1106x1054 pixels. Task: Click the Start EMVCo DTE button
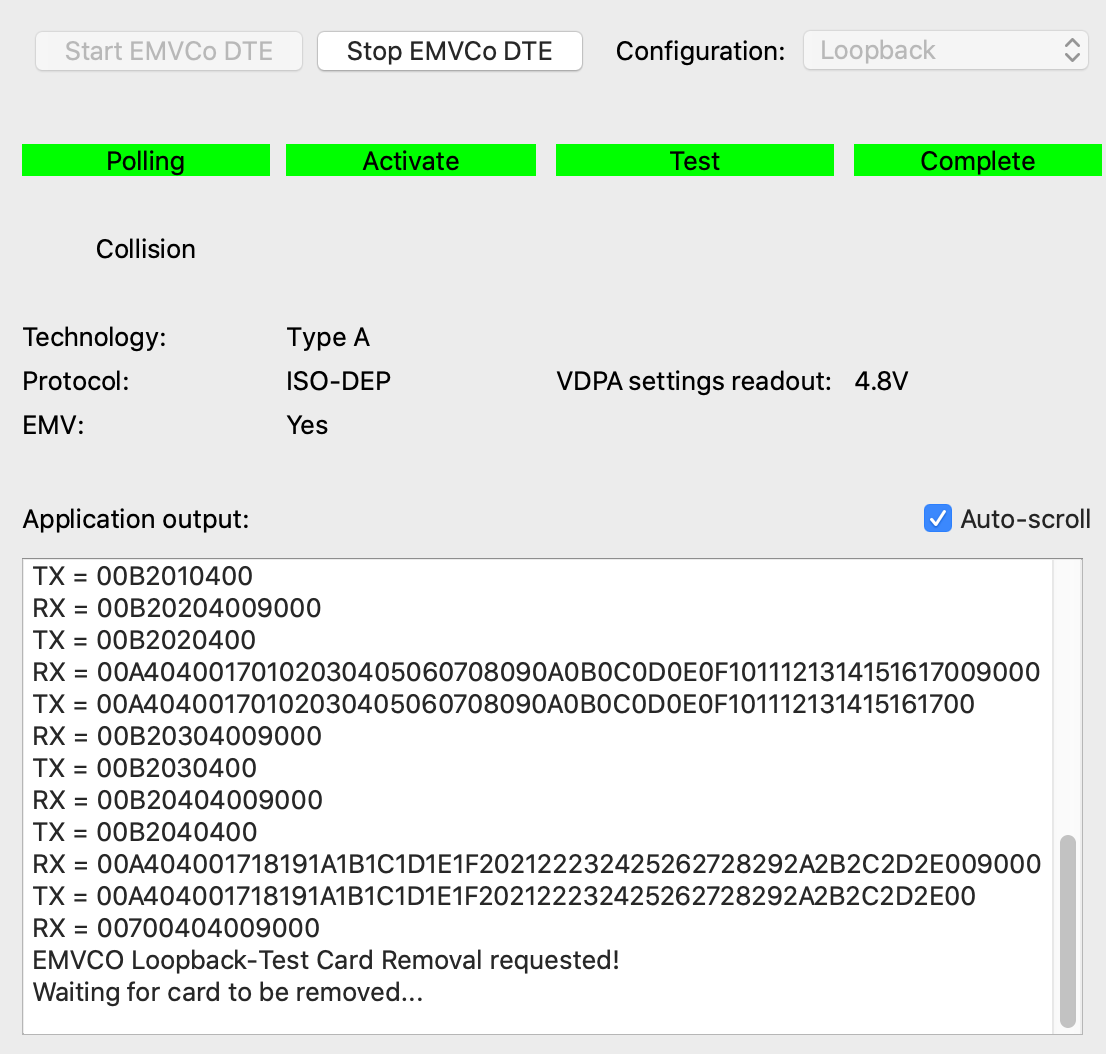pos(169,51)
